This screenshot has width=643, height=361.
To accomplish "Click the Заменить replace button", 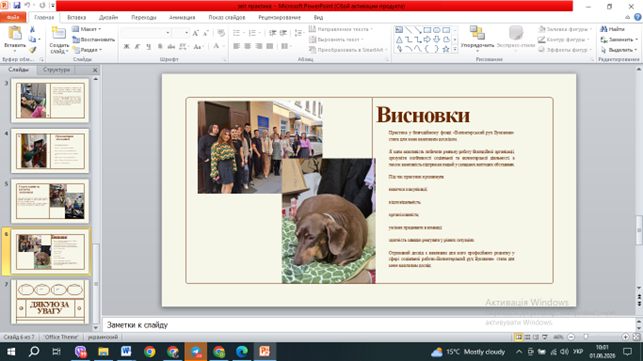I will tap(619, 39).
